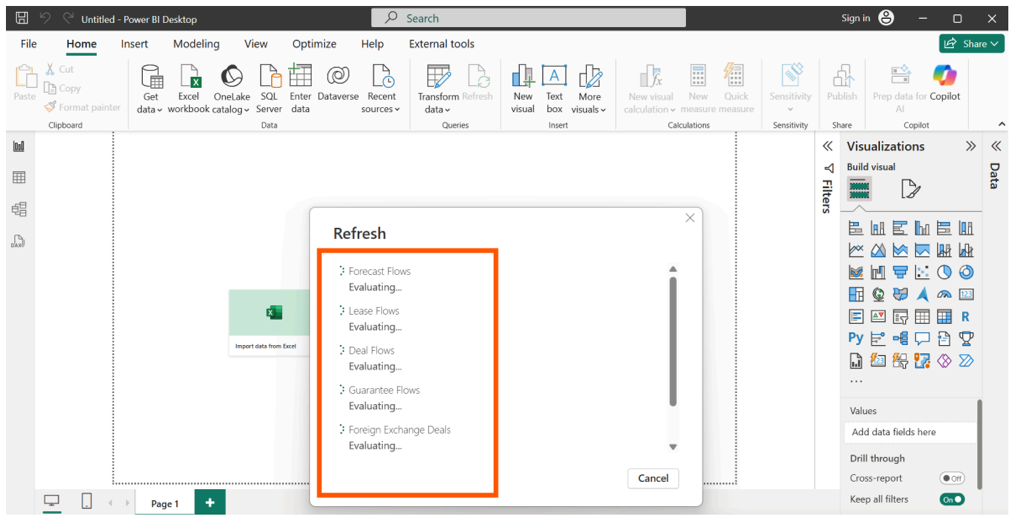Connect to Dataverse
The width and height of the screenshot is (1016, 518).
tap(338, 83)
